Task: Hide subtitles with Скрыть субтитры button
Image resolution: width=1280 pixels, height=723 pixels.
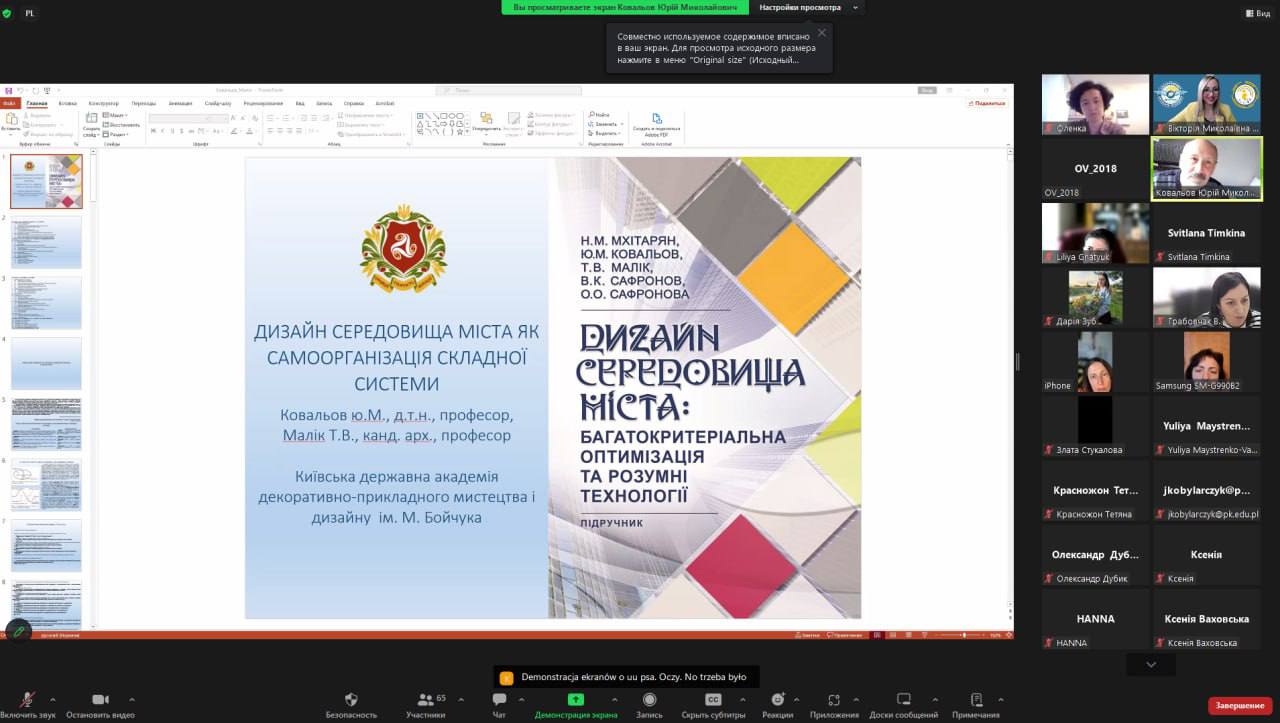Action: tap(713, 700)
